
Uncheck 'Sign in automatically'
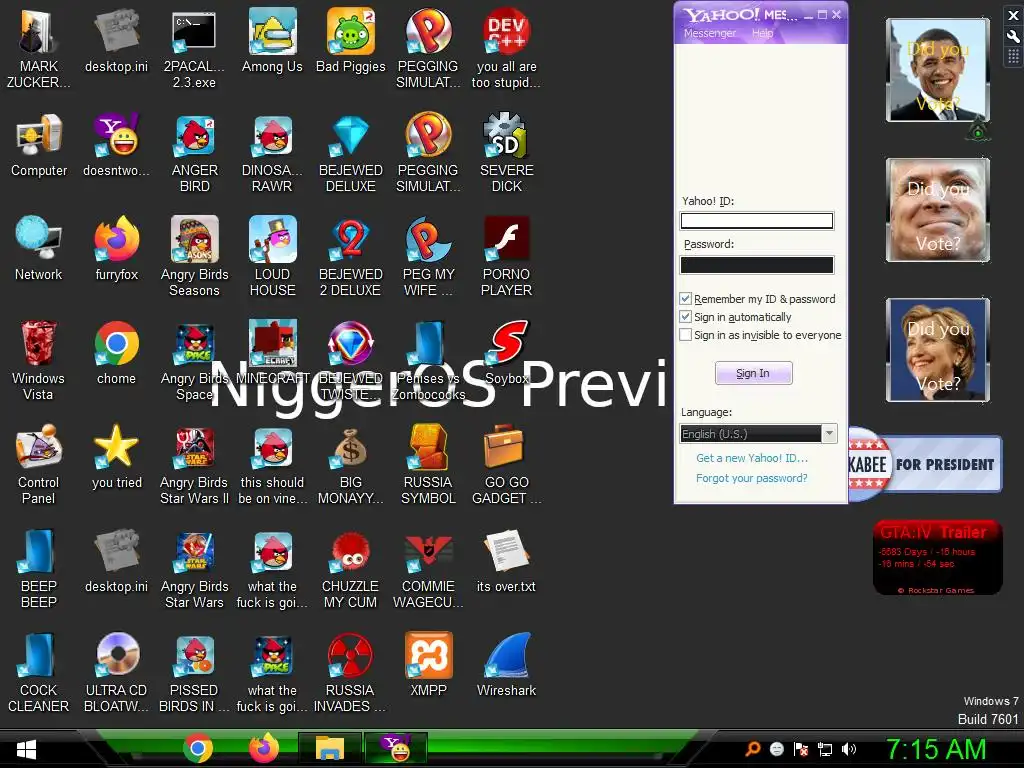coord(686,317)
